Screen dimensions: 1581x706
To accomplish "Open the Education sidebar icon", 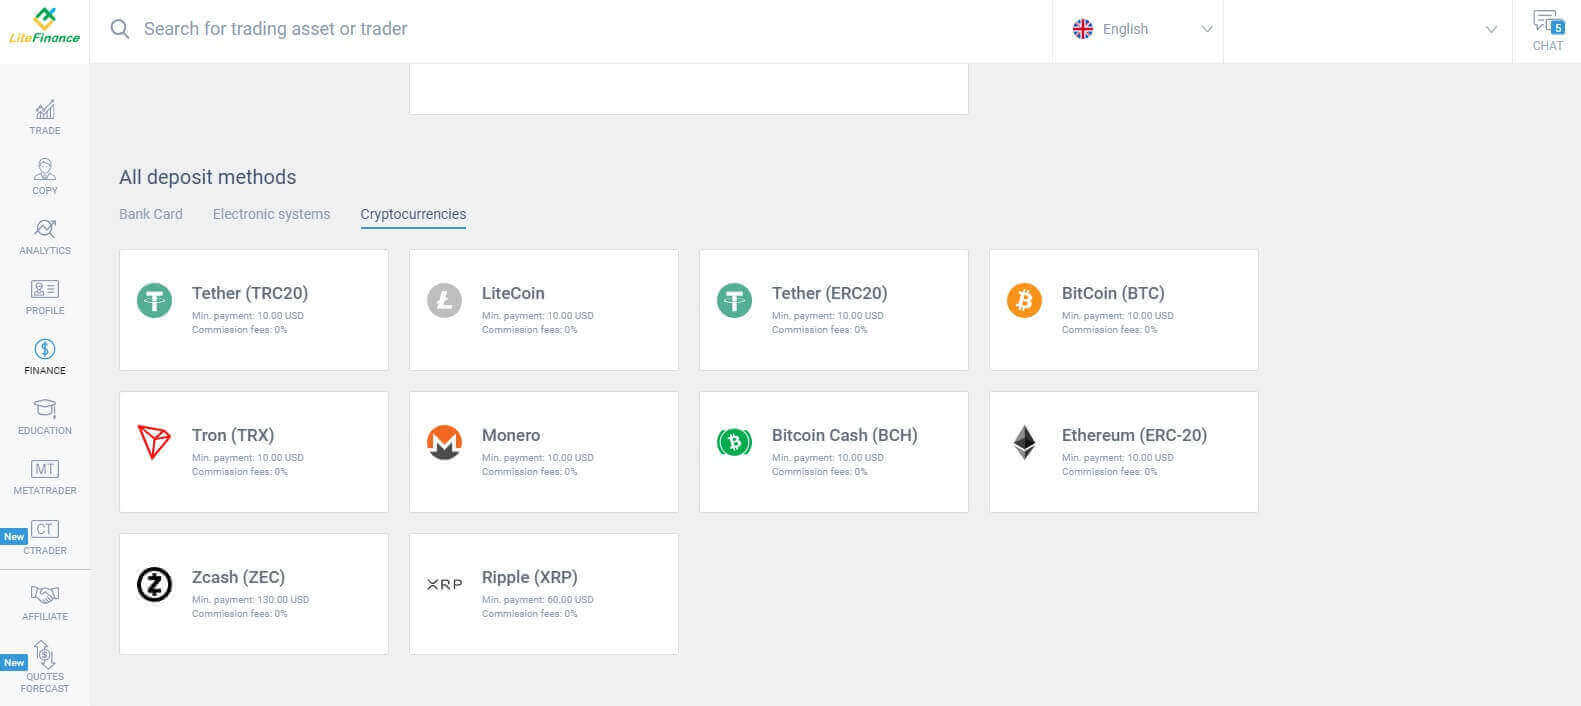I will (45, 410).
